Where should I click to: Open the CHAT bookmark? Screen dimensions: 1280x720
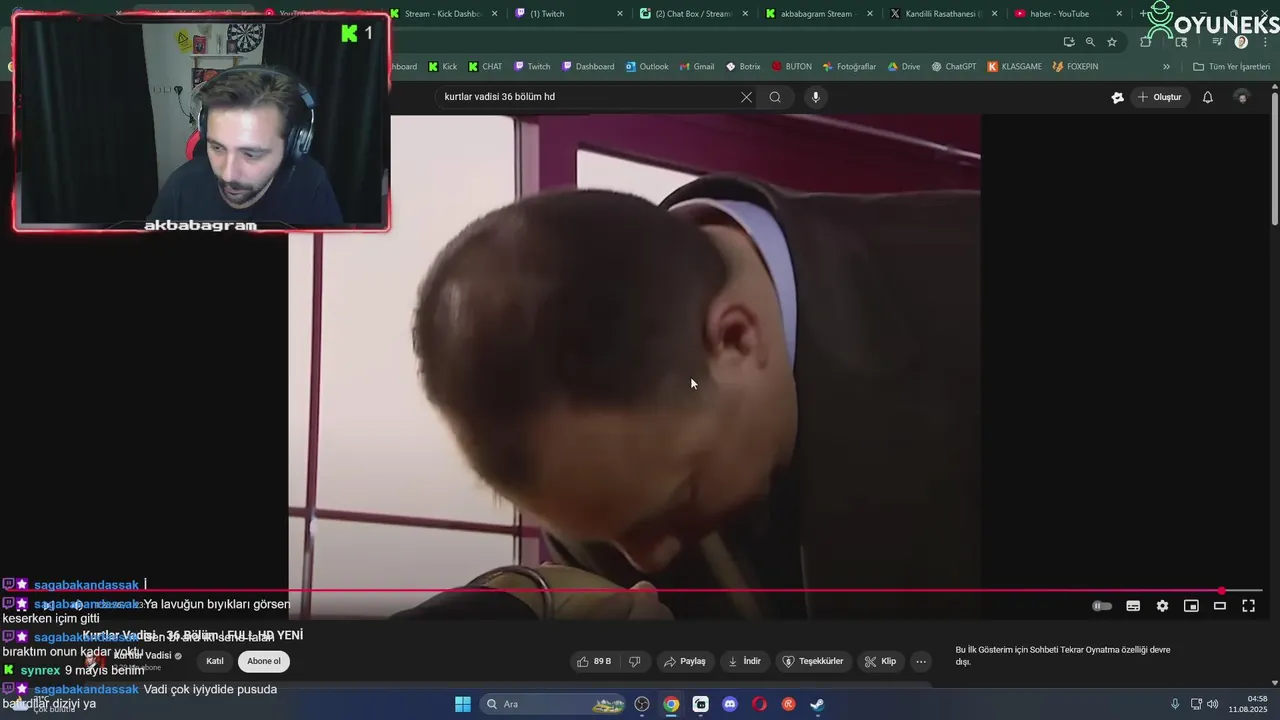tap(485, 67)
